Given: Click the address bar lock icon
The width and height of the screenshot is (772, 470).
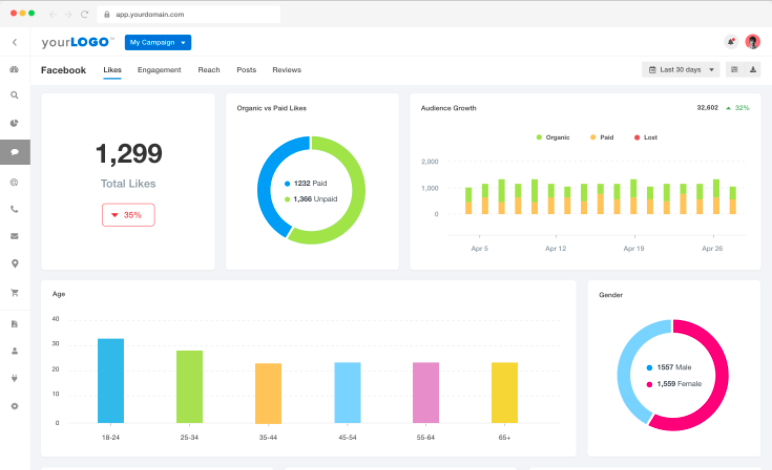Looking at the screenshot, I should (106, 14).
